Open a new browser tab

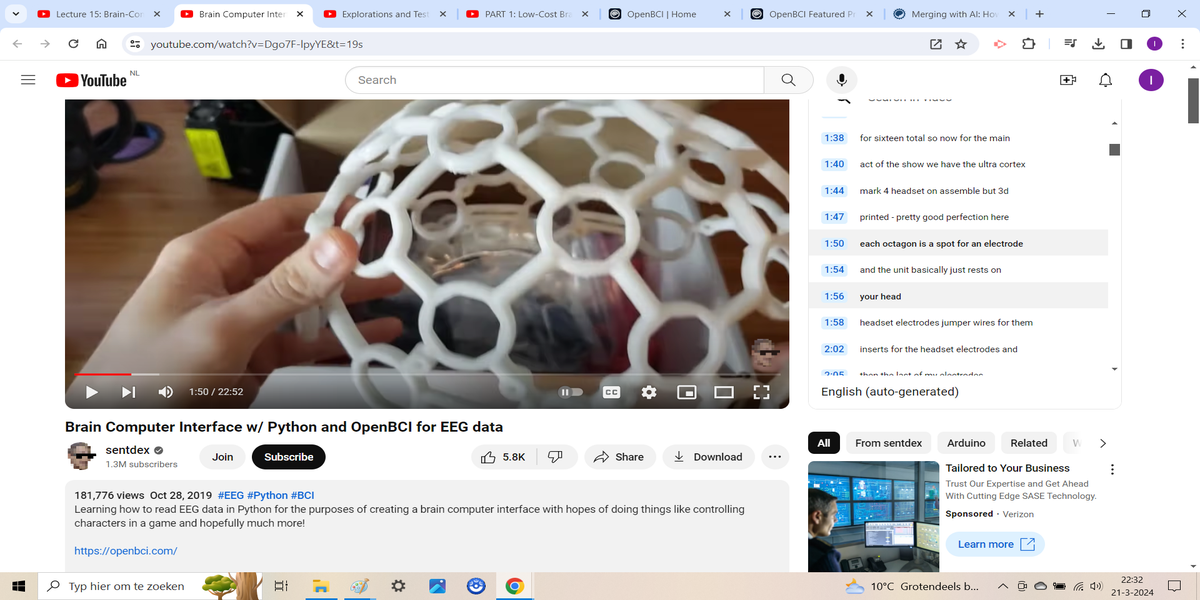tap(1040, 14)
